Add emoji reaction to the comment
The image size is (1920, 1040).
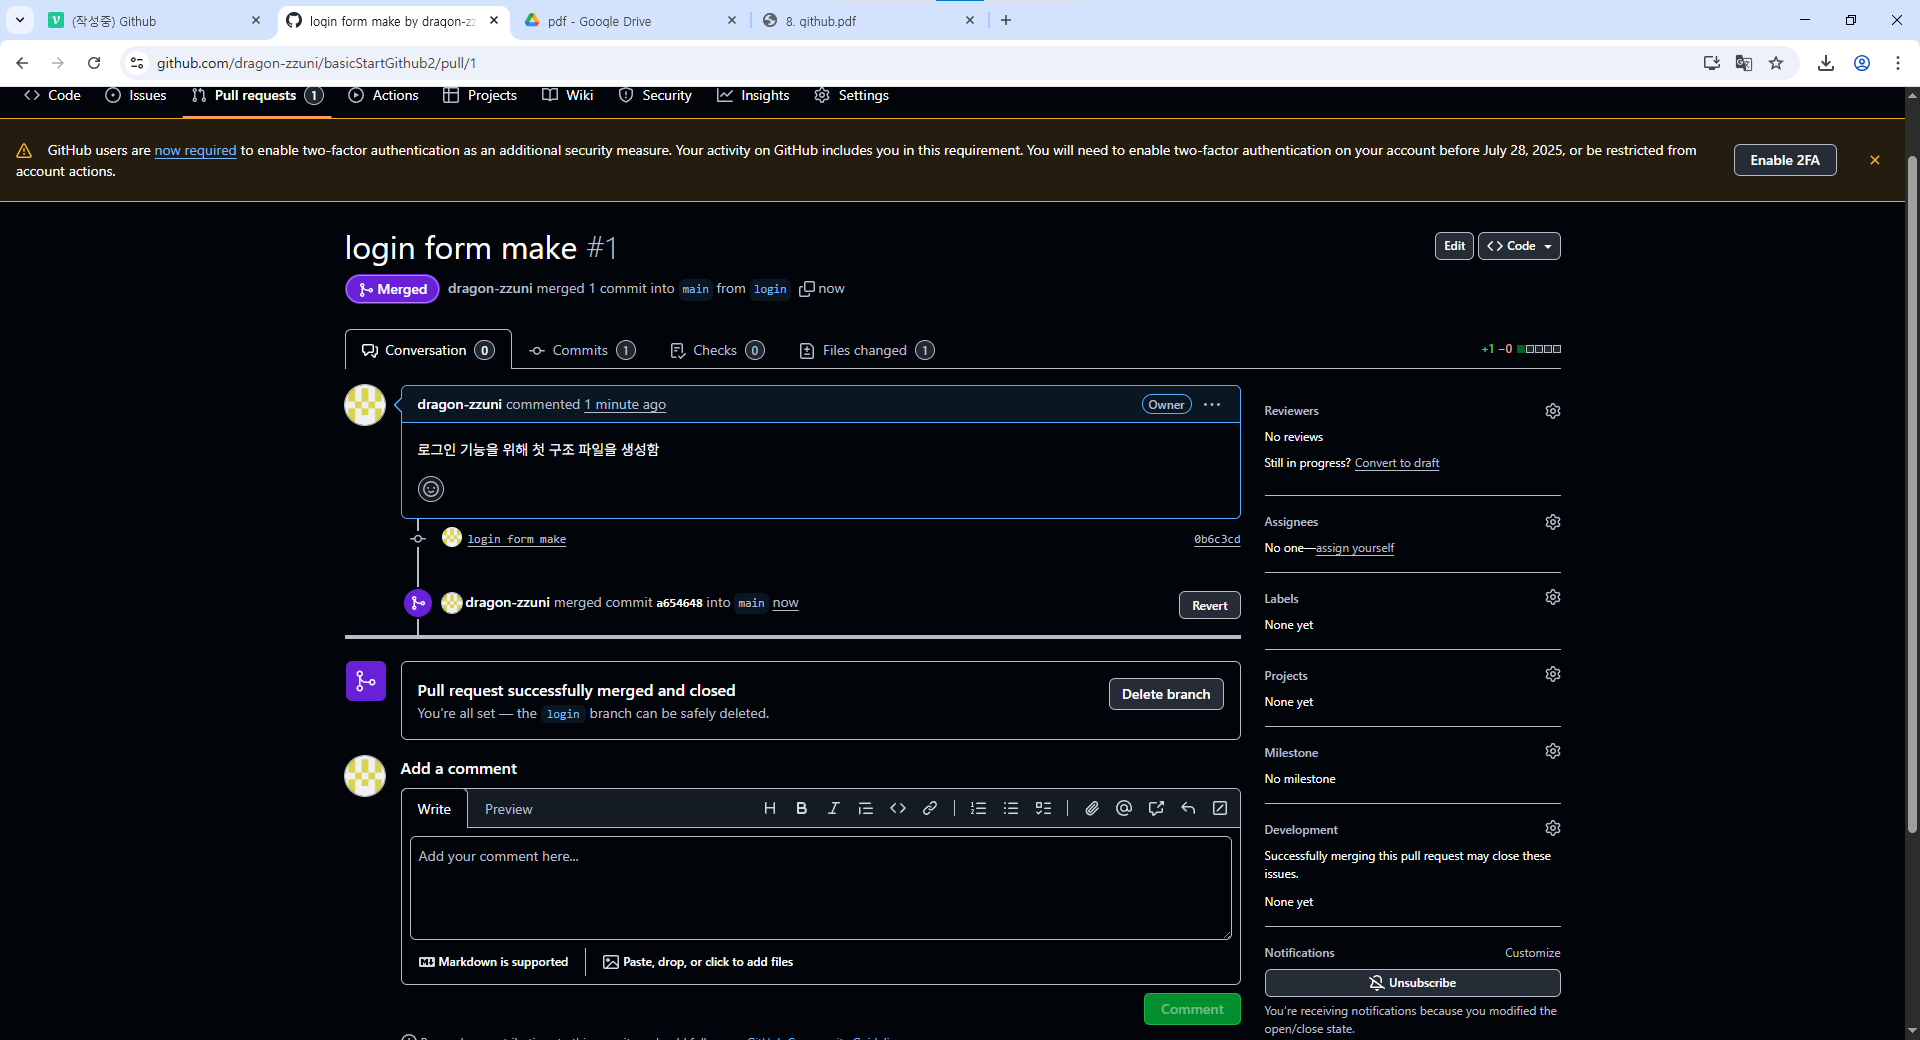click(431, 489)
